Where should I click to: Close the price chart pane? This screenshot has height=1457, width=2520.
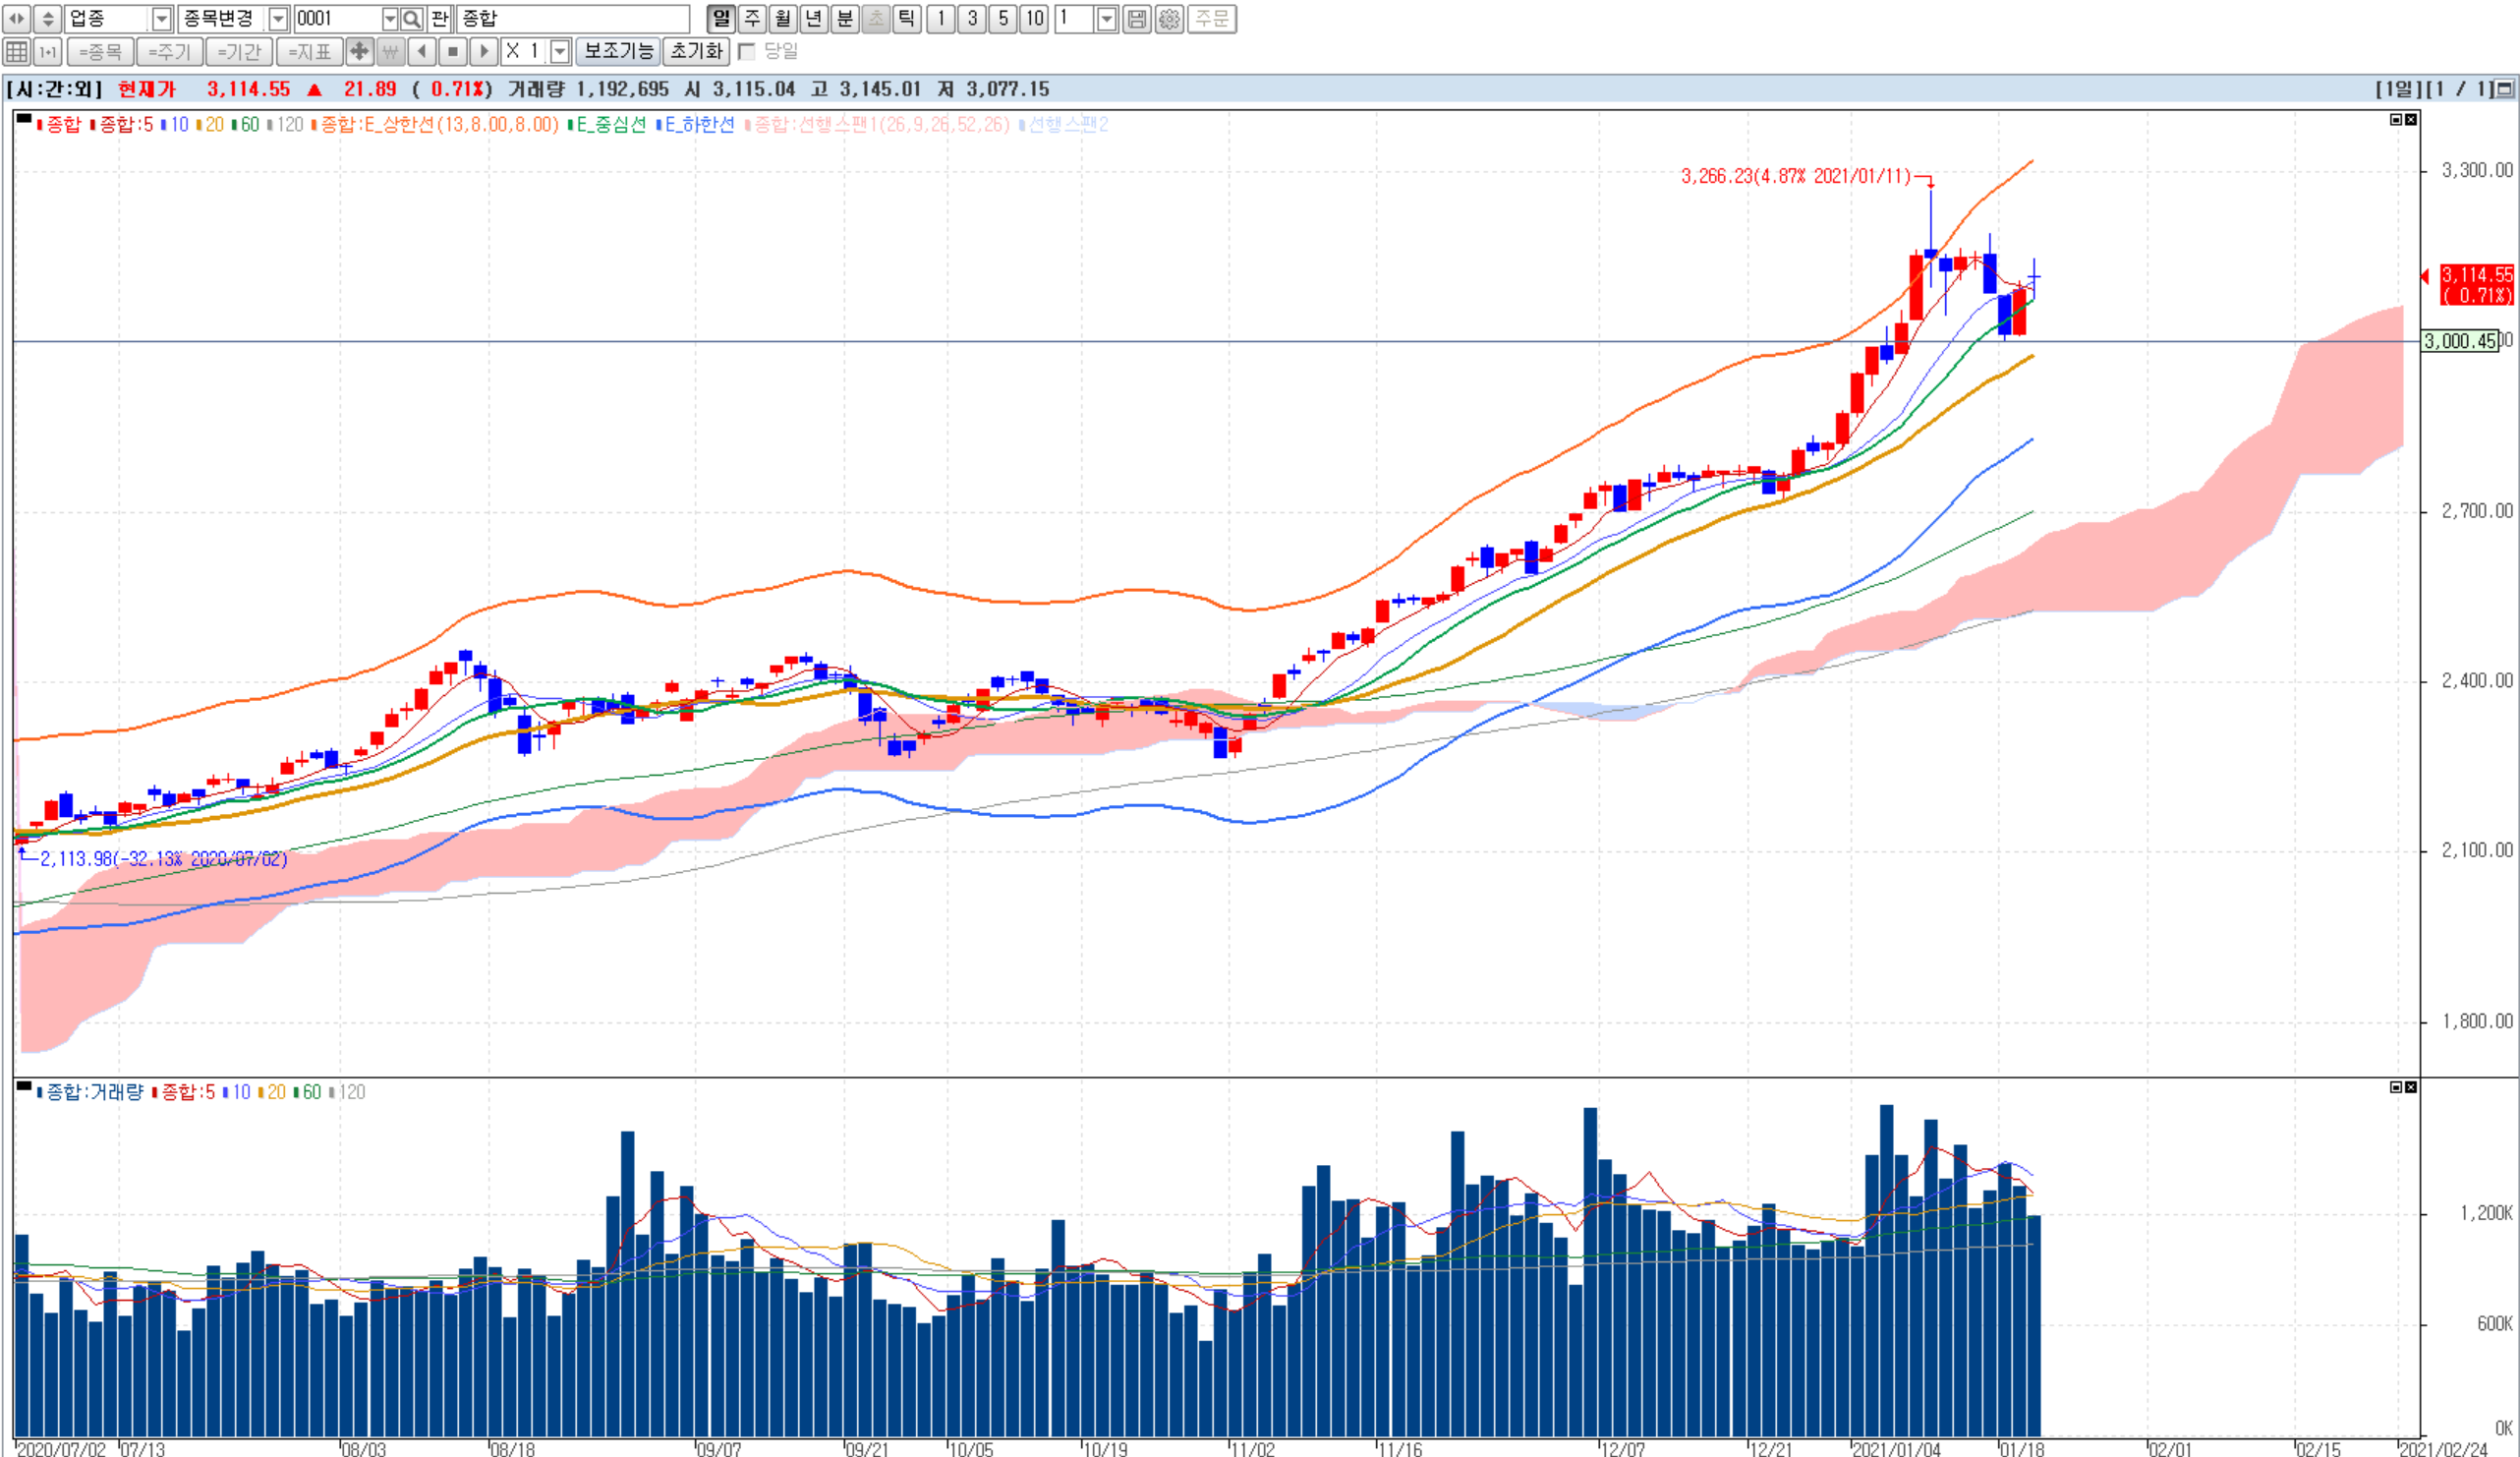[x=2411, y=119]
